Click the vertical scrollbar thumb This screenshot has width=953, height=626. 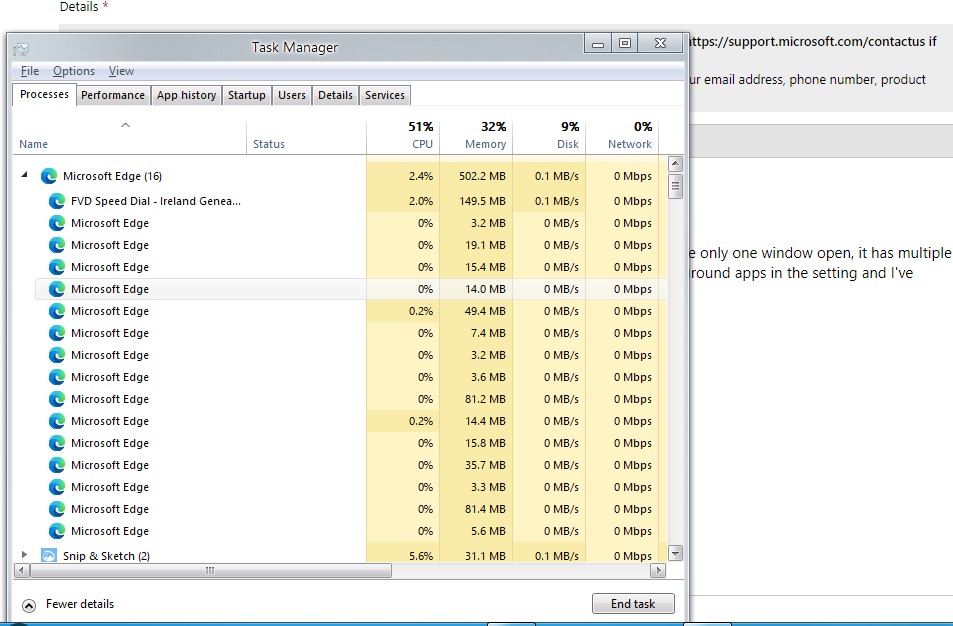click(675, 186)
